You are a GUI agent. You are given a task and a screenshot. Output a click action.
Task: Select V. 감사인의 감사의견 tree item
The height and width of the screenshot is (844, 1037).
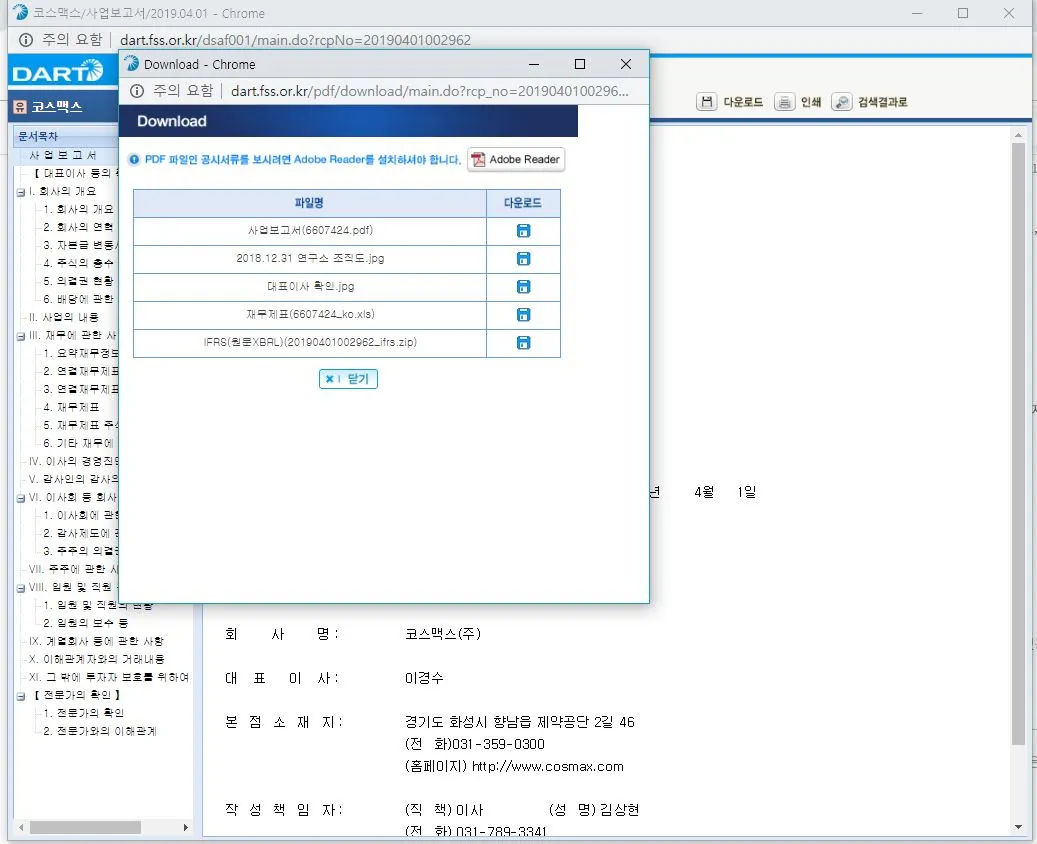tap(73, 479)
